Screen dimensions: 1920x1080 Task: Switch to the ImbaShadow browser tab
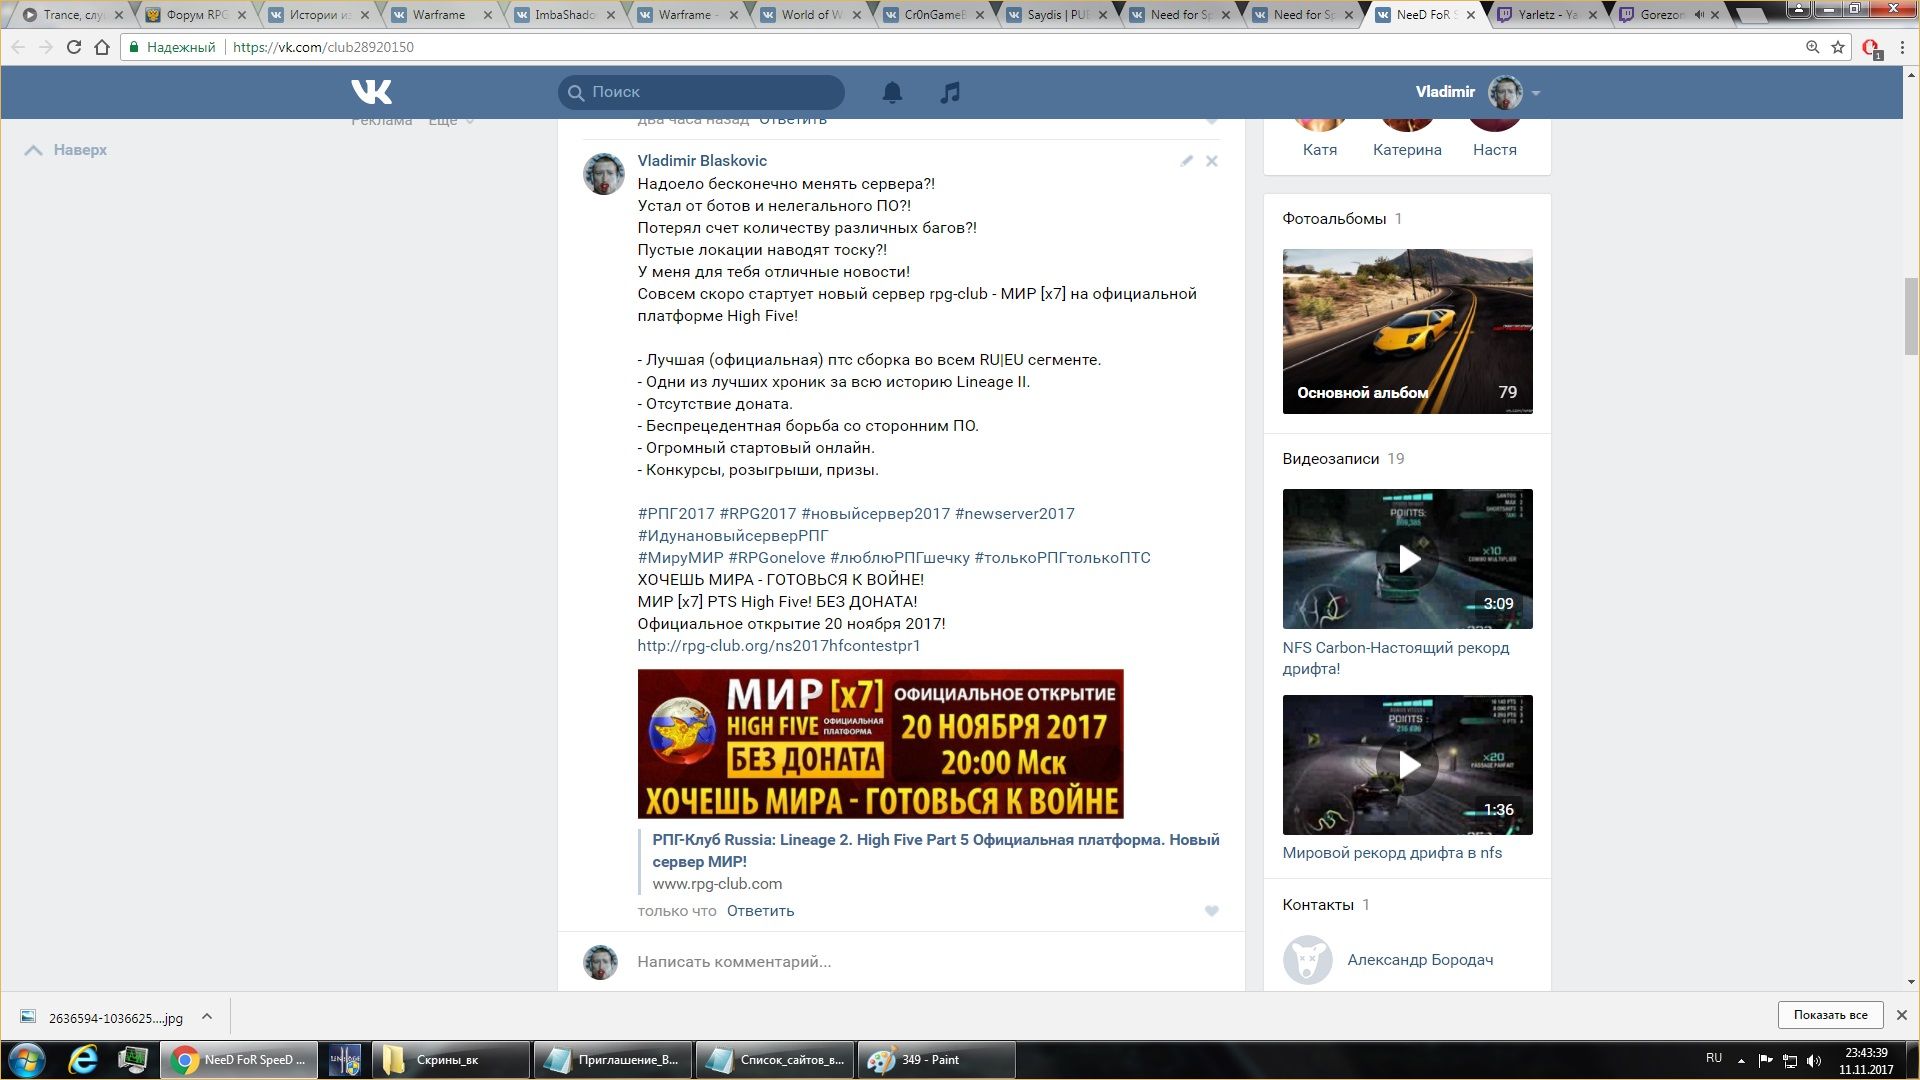coord(565,15)
